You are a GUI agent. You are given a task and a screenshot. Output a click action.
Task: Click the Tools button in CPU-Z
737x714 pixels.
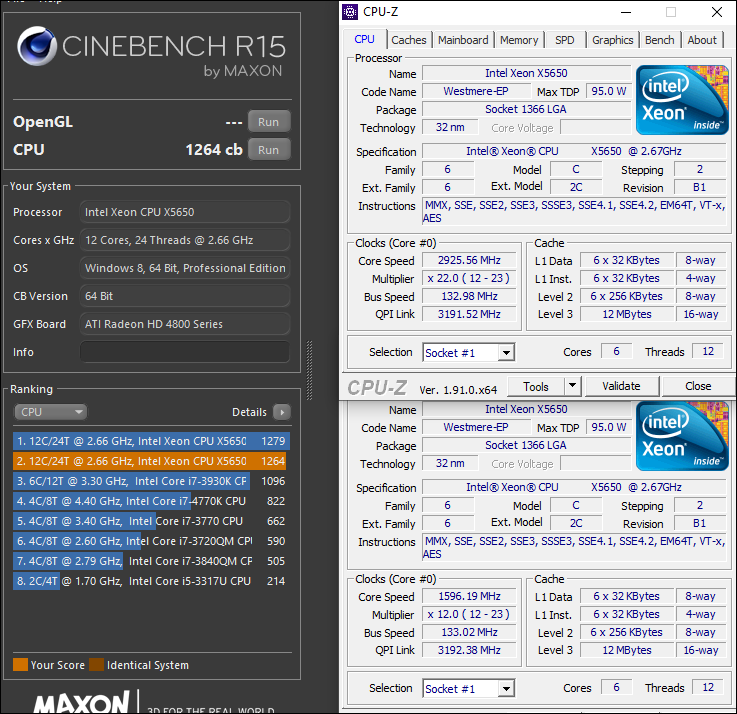536,386
